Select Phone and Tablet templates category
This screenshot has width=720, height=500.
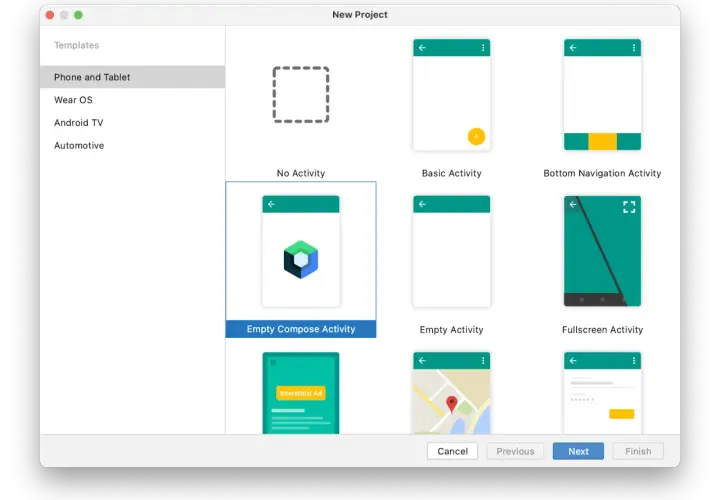[132, 77]
